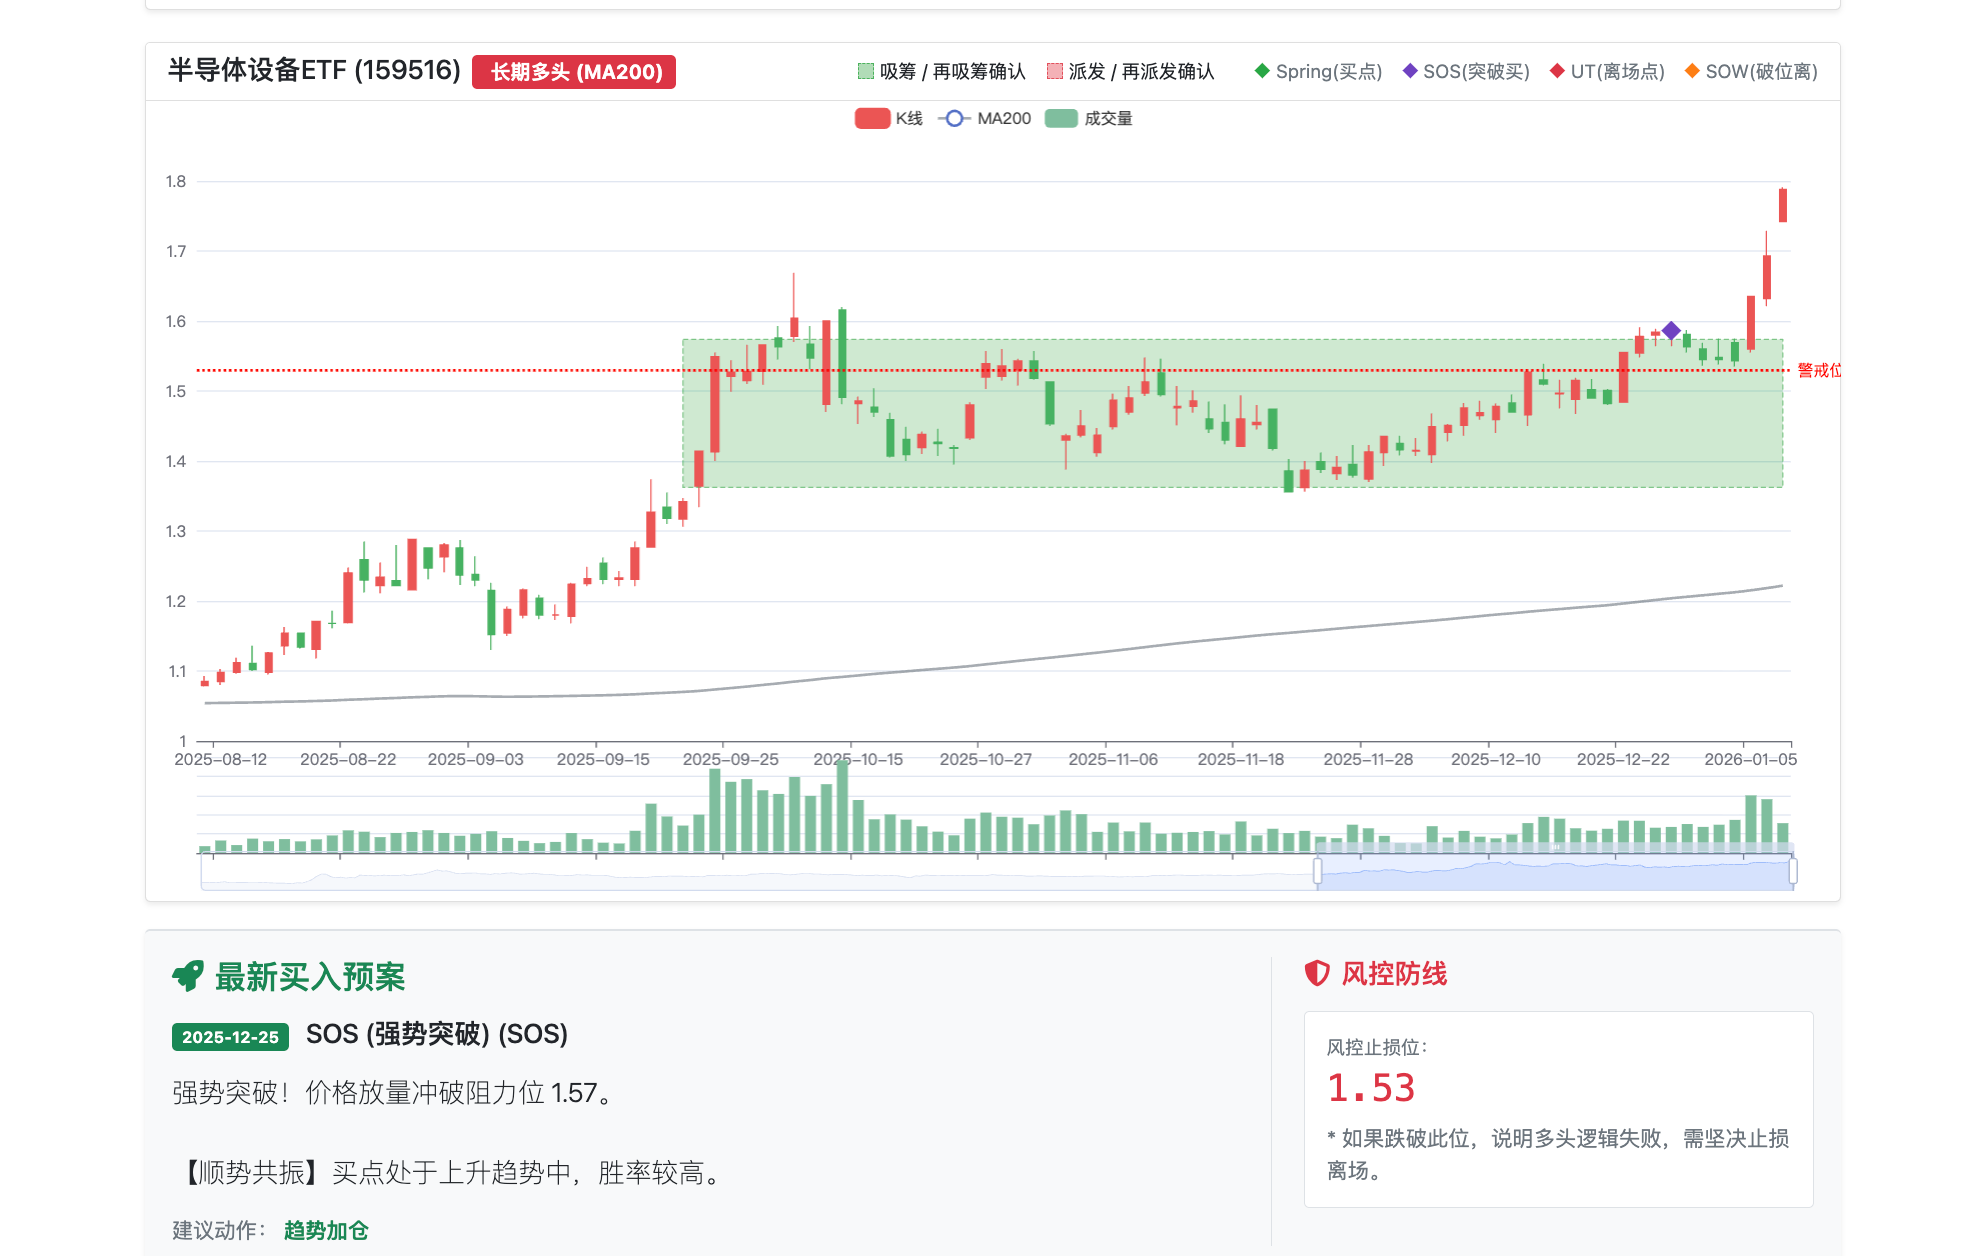This screenshot has width=1982, height=1256.
Task: Toggle K线 series in chart legend
Action: [872, 118]
